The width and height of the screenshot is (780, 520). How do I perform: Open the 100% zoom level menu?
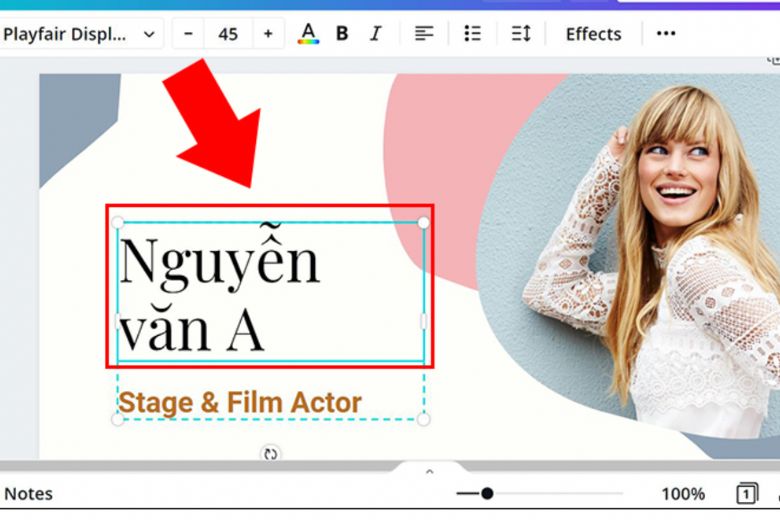click(x=683, y=494)
